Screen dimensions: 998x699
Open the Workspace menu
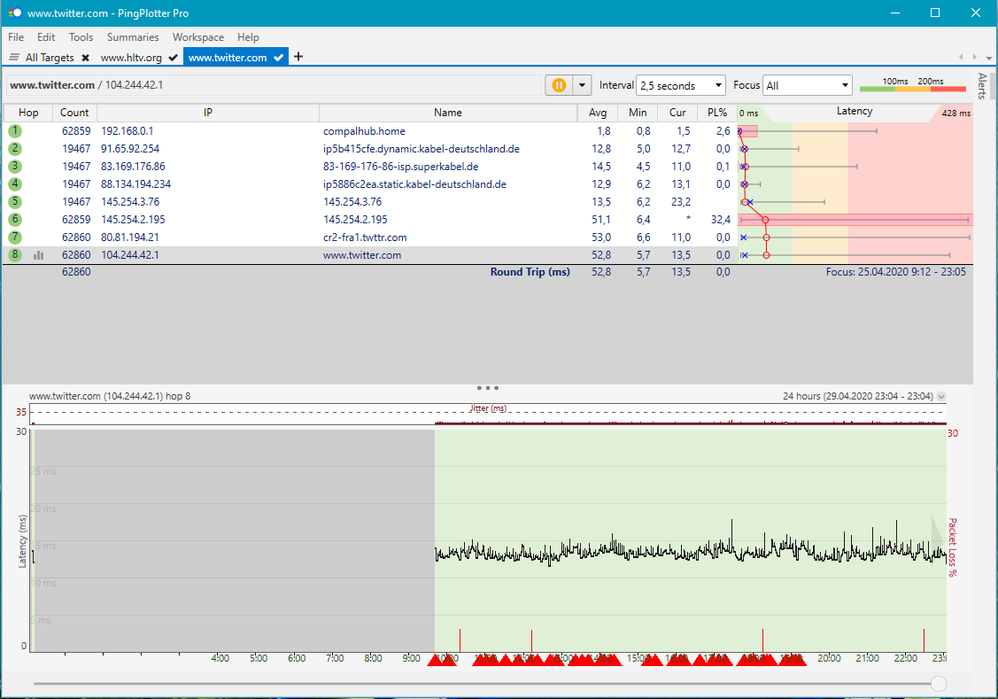click(198, 37)
